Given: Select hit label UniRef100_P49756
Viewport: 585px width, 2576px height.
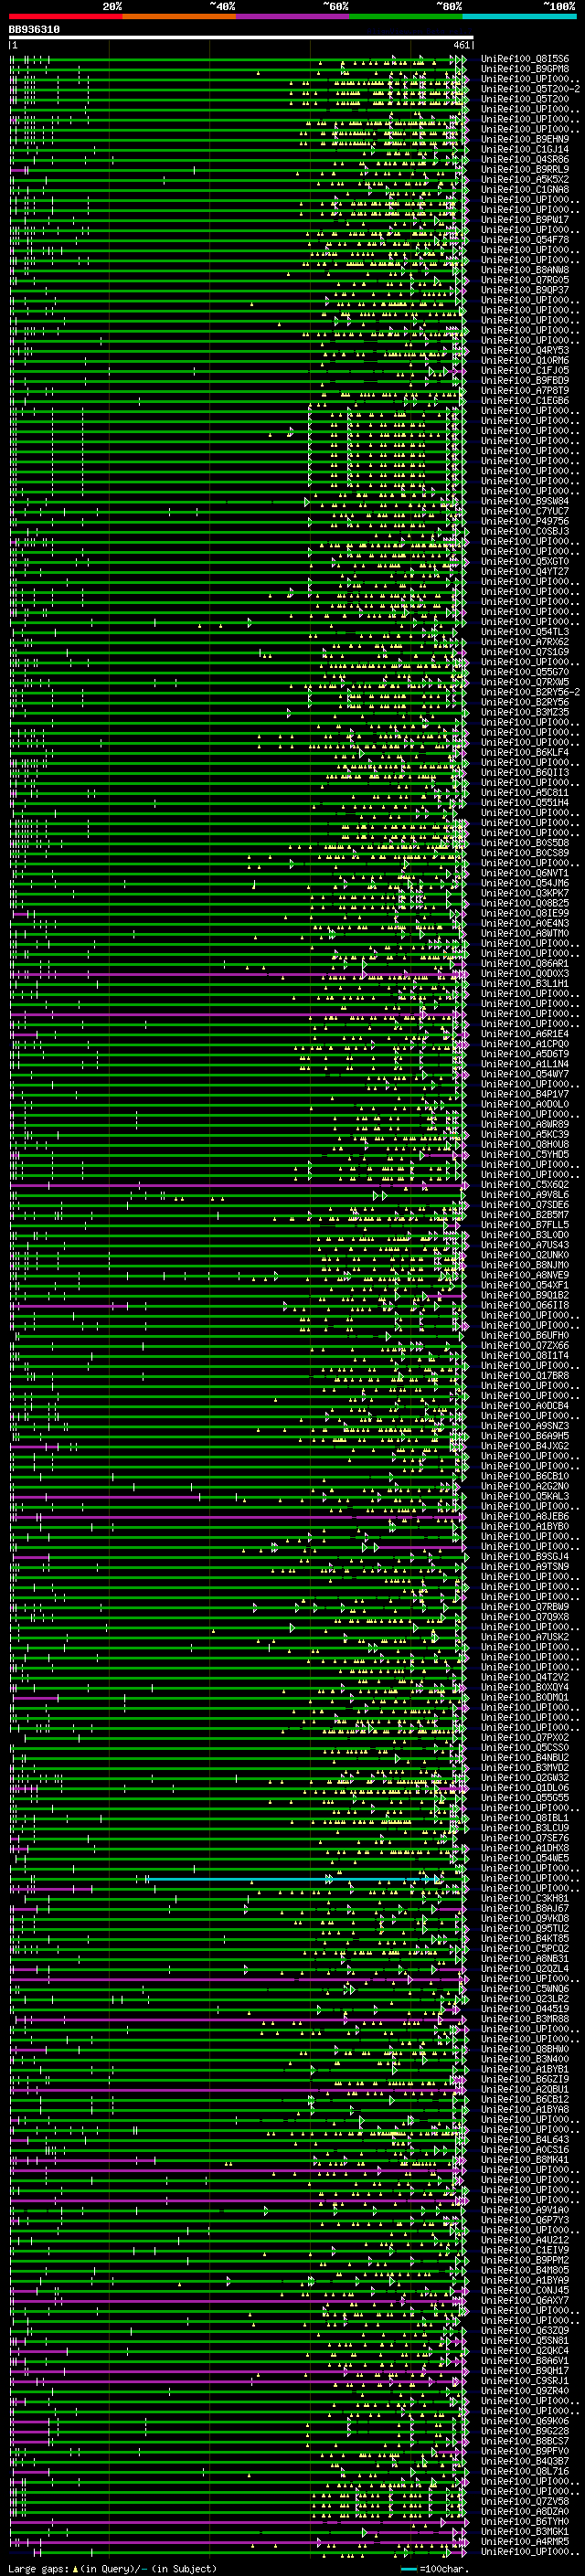Looking at the screenshot, I should tap(525, 521).
